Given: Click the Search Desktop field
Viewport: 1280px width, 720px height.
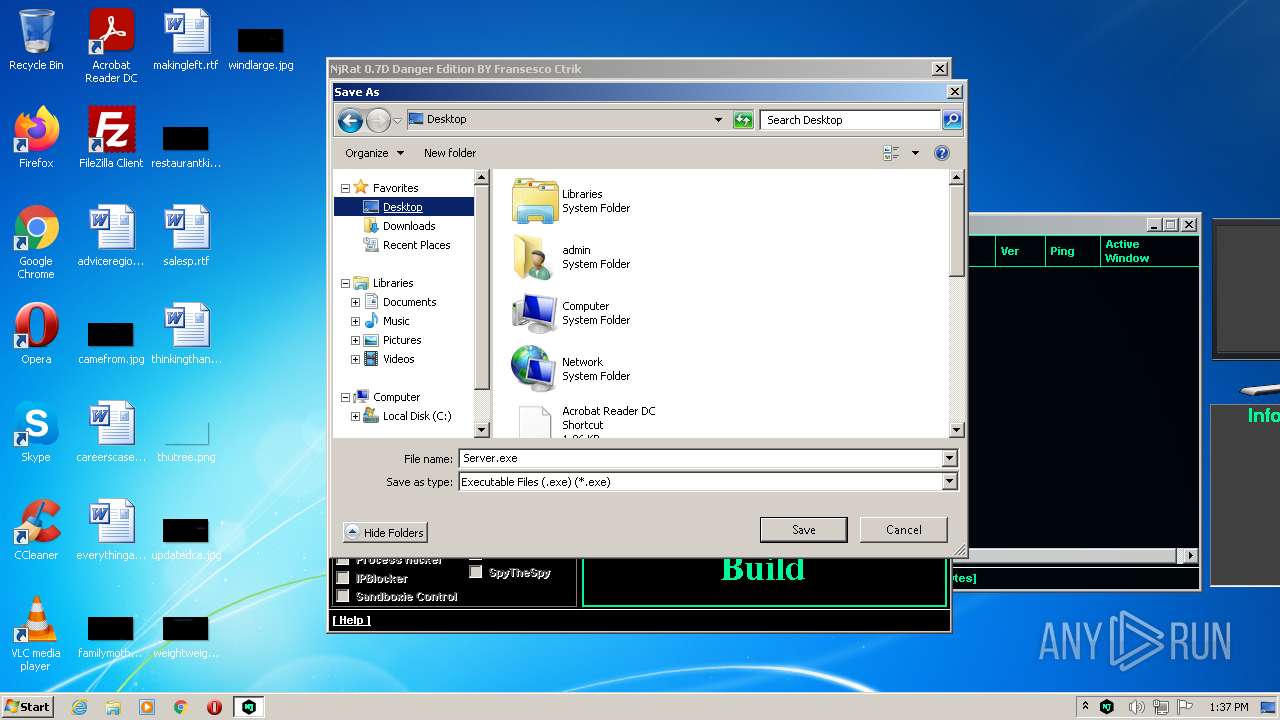Looking at the screenshot, I should 850,120.
